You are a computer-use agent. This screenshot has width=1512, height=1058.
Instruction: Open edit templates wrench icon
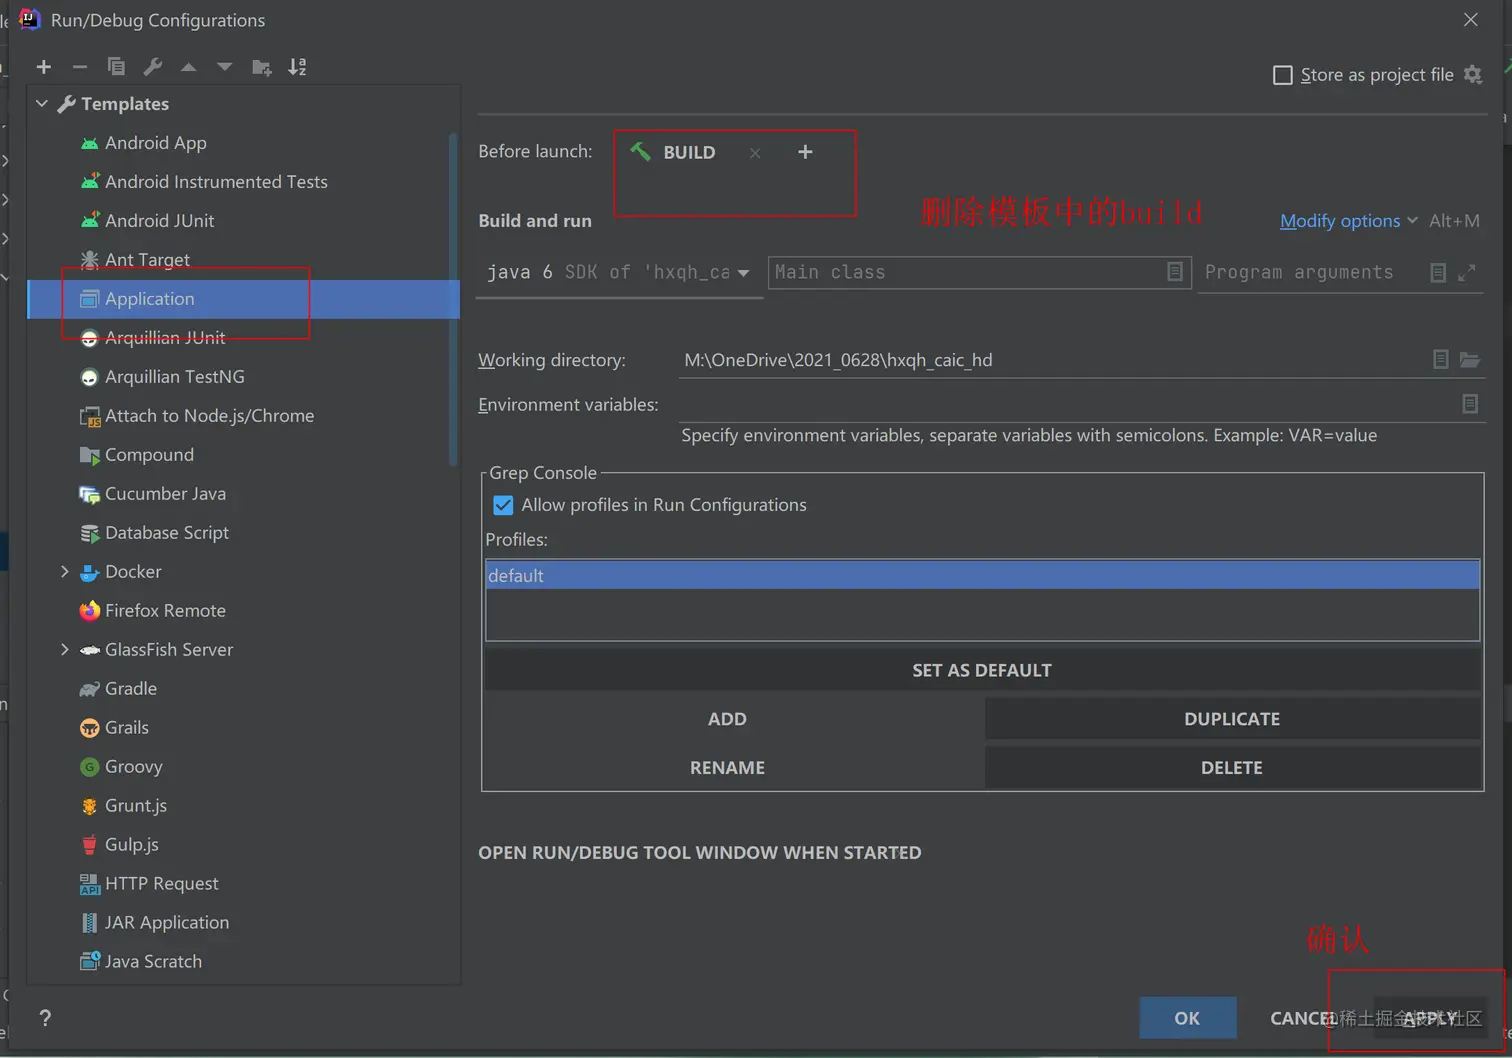153,67
